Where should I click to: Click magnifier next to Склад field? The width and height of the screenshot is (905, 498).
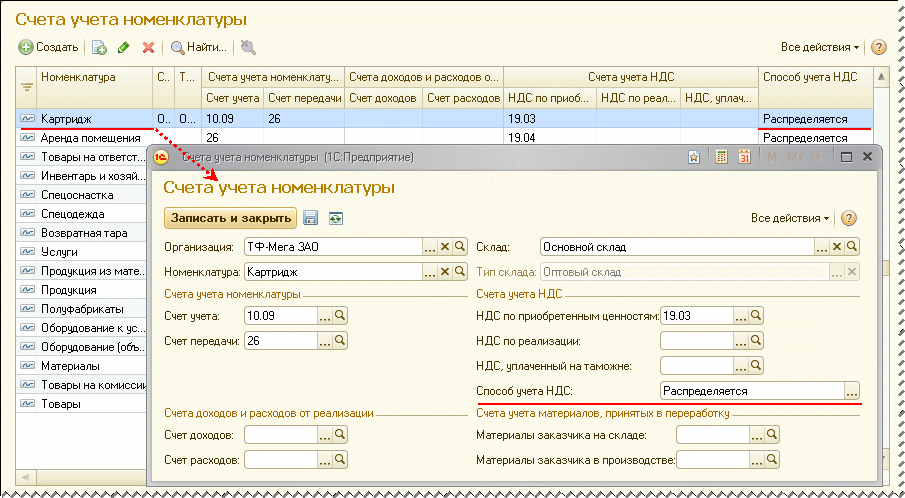tap(852, 246)
